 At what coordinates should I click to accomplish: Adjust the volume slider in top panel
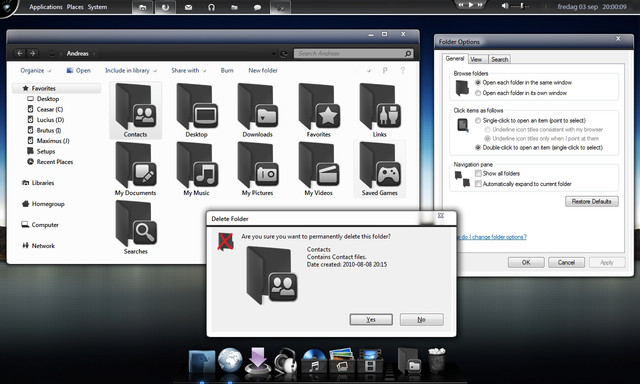tap(522, 6)
